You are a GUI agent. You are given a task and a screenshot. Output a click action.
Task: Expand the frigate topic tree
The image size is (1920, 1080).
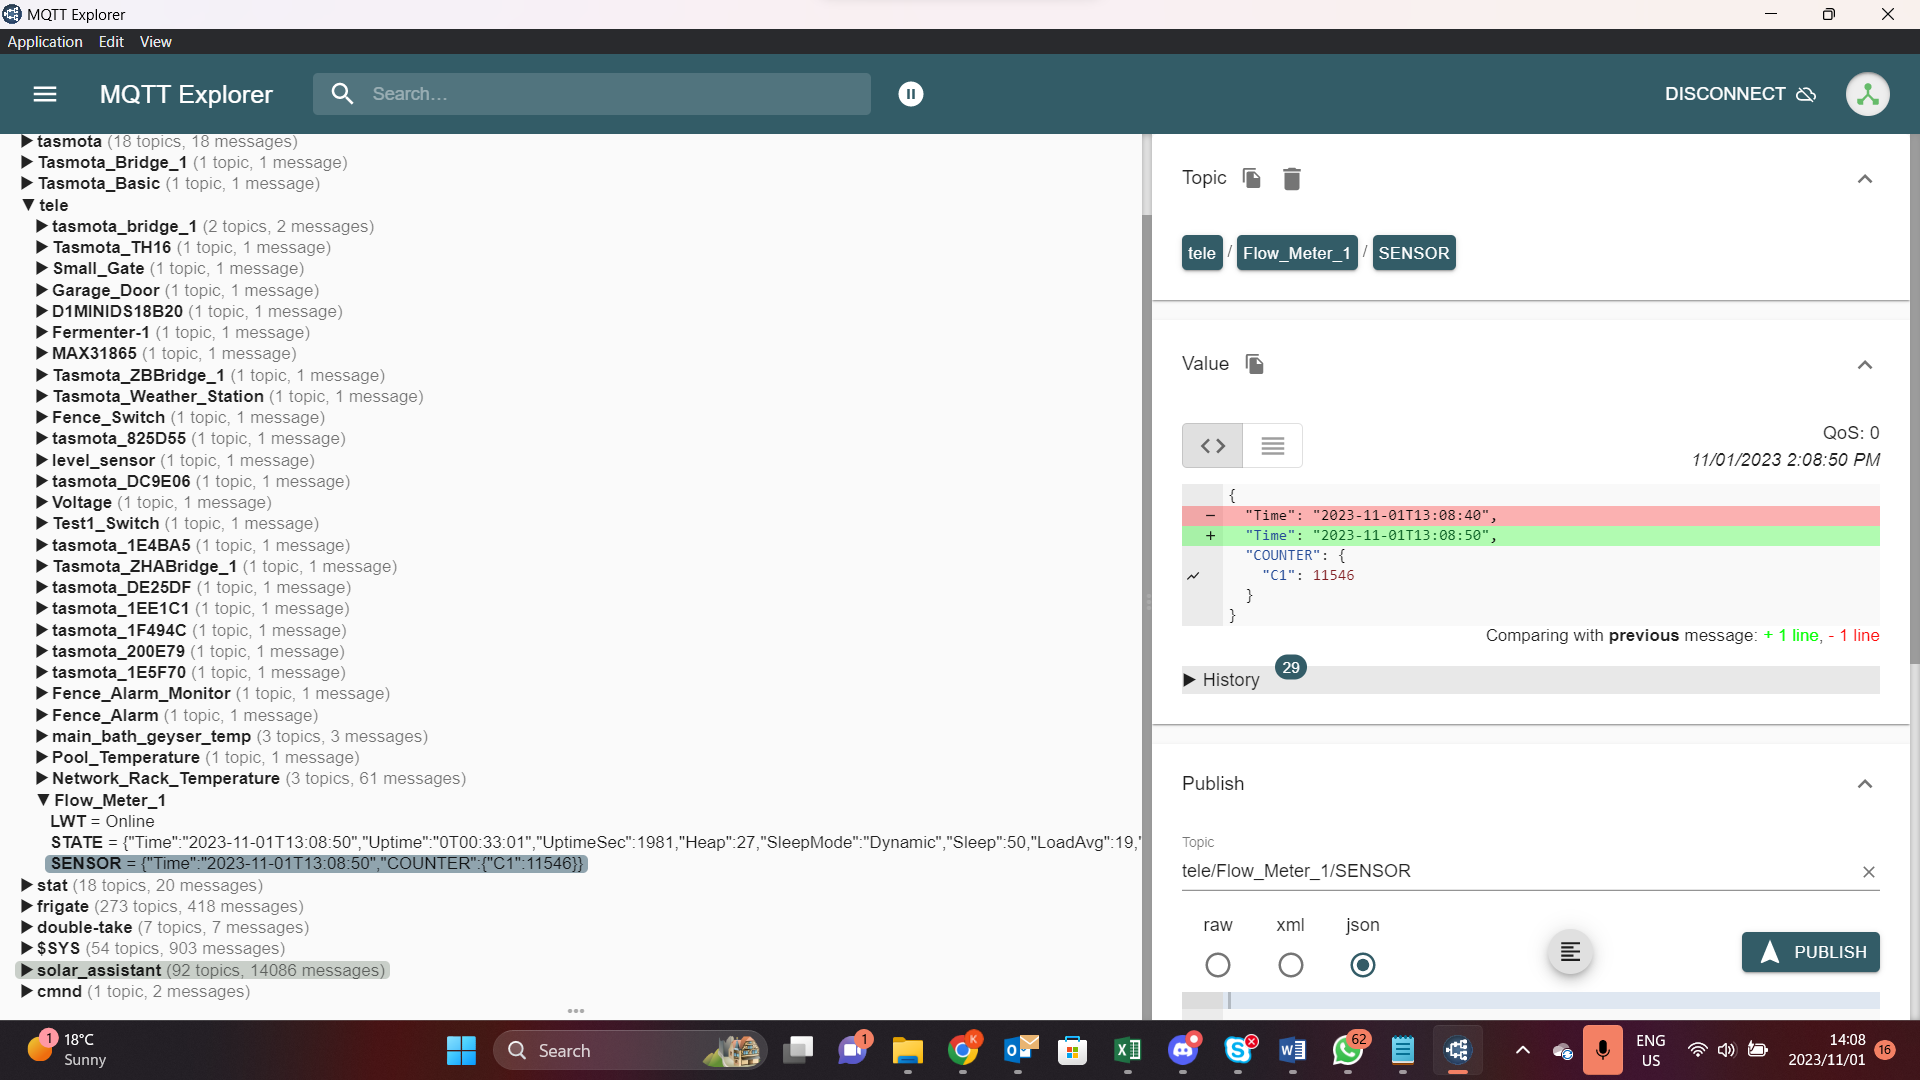tap(26, 906)
